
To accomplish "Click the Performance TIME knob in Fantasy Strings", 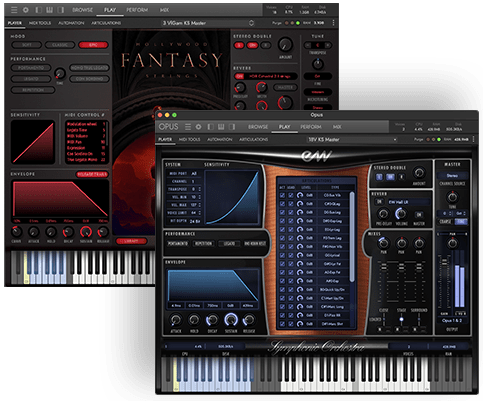I will tap(60, 73).
